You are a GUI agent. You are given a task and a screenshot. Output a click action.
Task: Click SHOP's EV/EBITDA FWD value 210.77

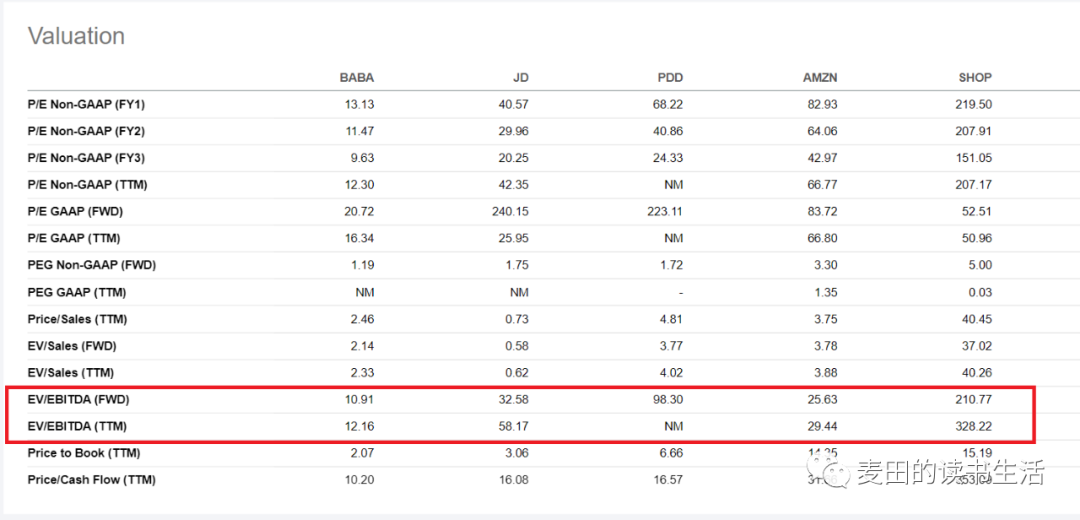pyautogui.click(x=975, y=399)
